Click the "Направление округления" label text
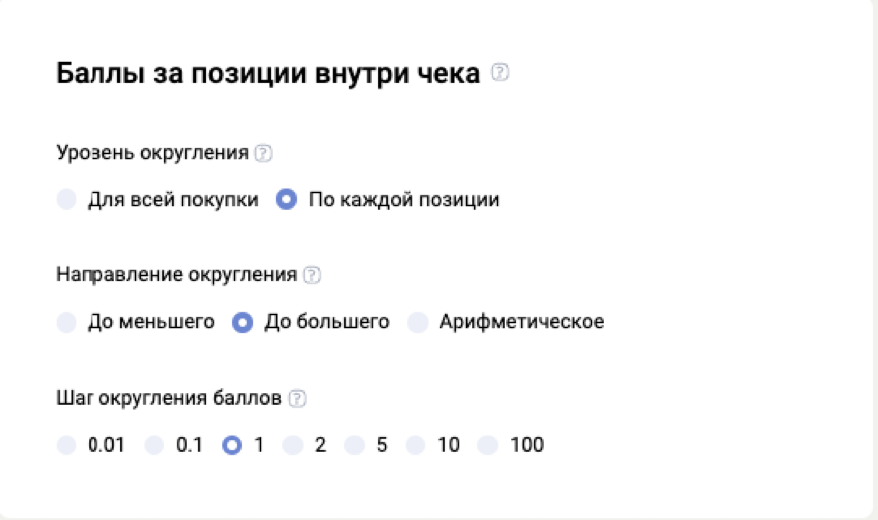Viewport: 878px width, 520px height. (x=177, y=274)
